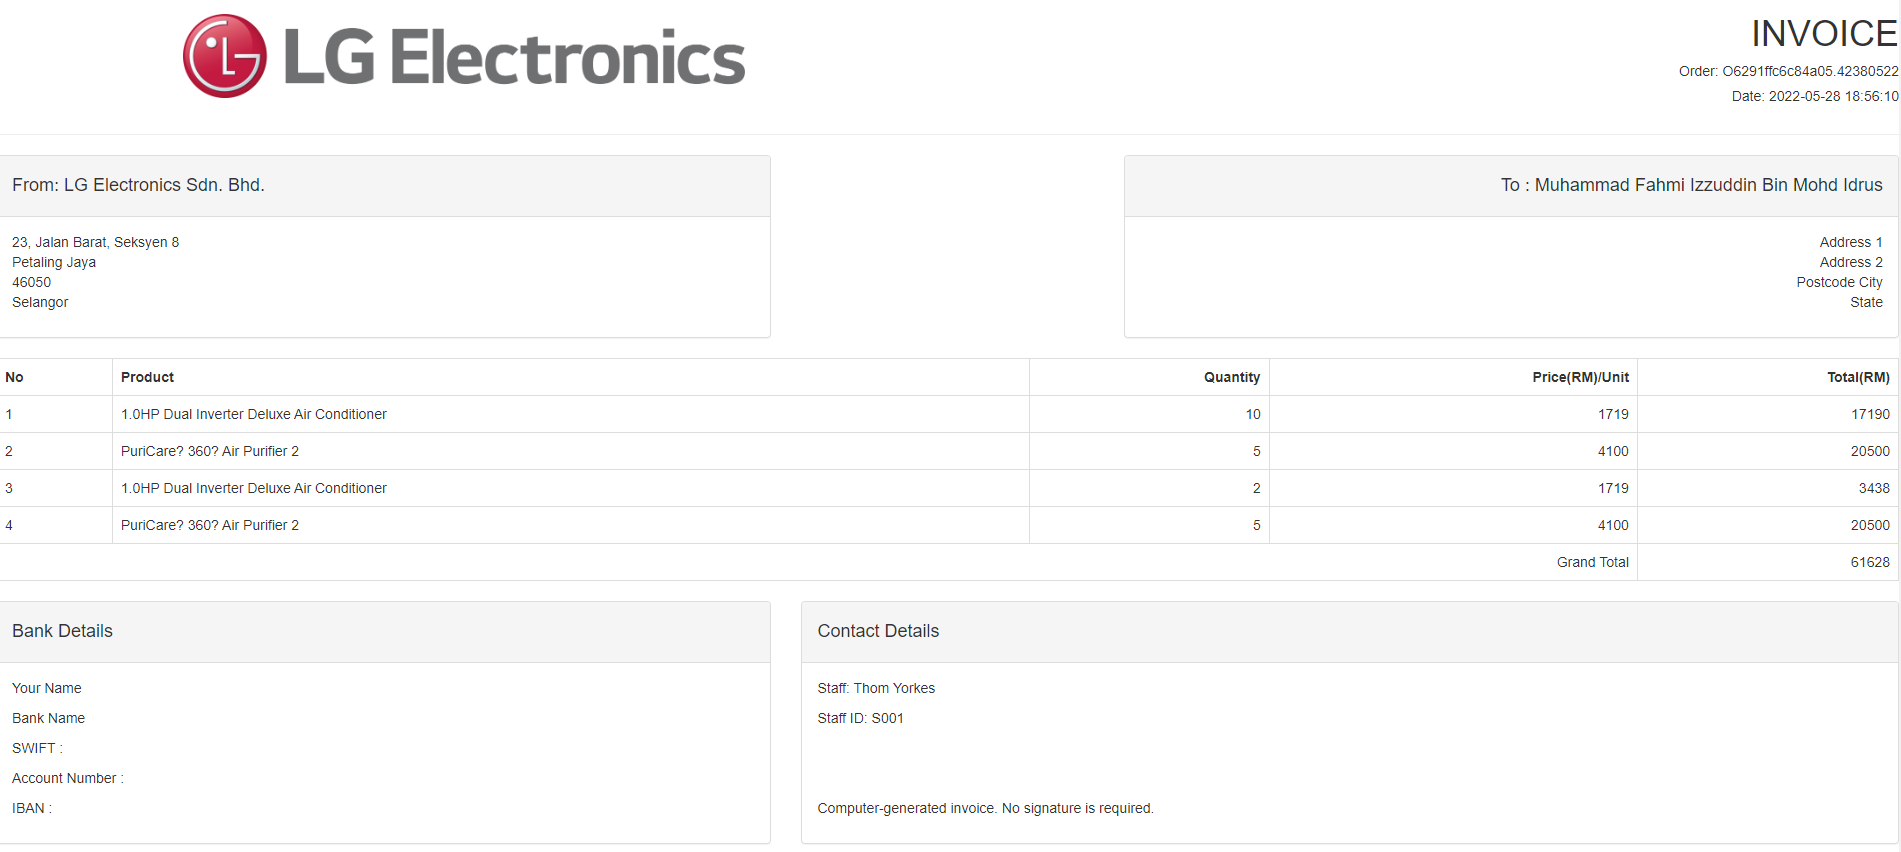Click 'Address 2' in recipient panel
The image size is (1901, 852).
pyautogui.click(x=1851, y=262)
